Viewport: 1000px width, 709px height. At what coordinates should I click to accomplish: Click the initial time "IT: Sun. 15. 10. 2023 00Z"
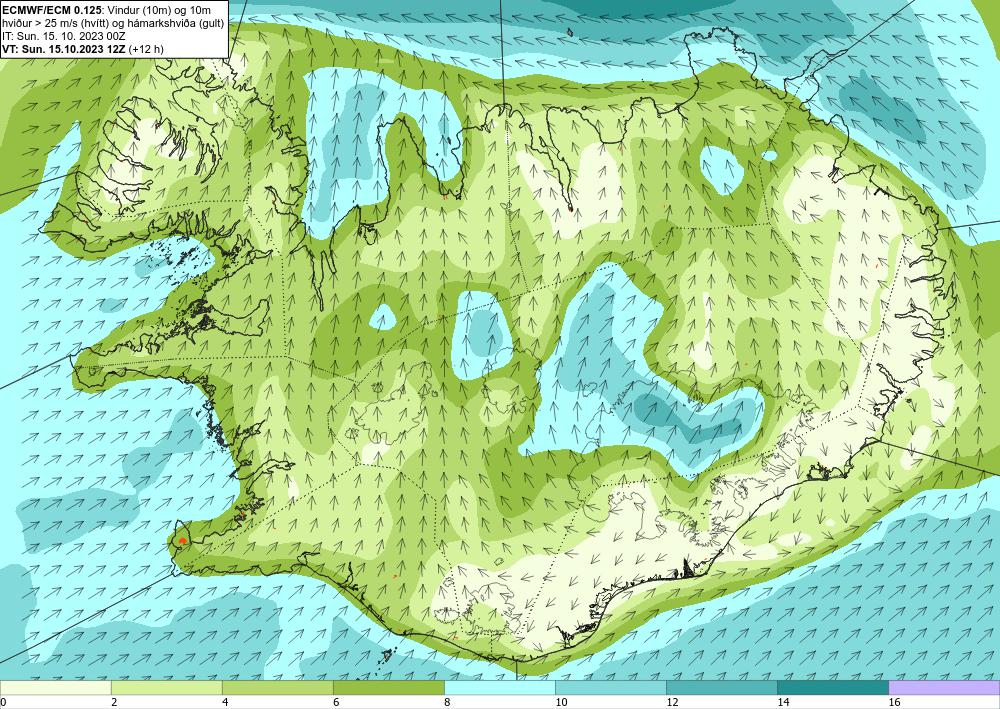pyautogui.click(x=64, y=36)
